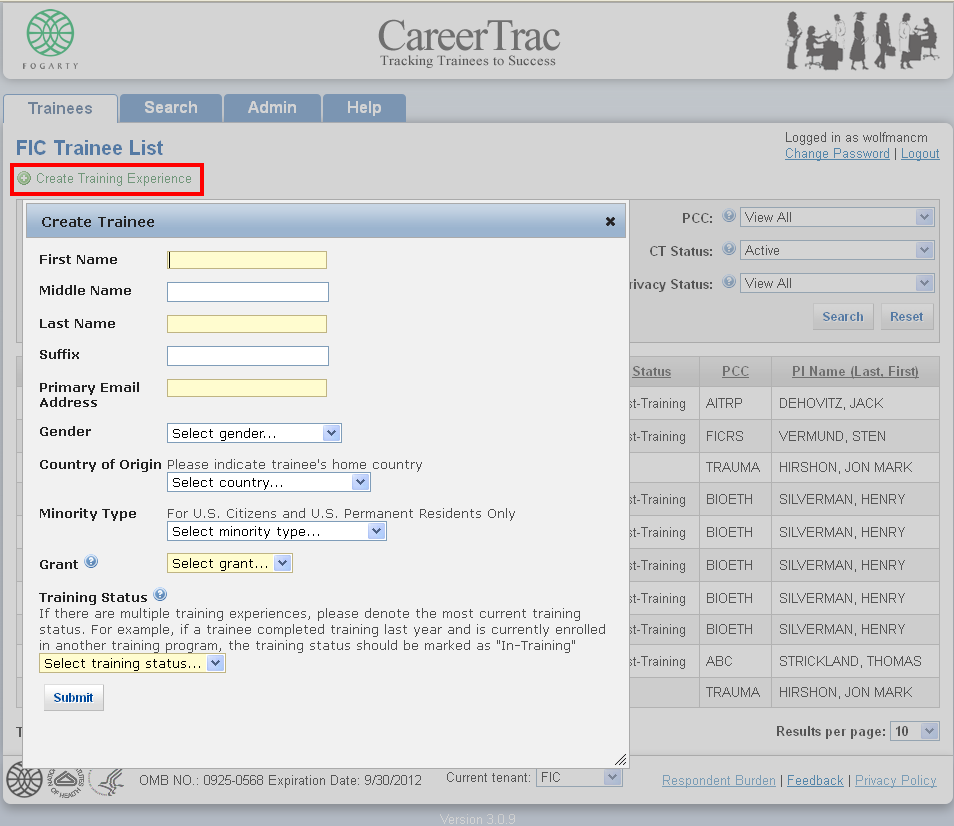
Task: Open the Select grant dropdown
Action: coord(230,564)
